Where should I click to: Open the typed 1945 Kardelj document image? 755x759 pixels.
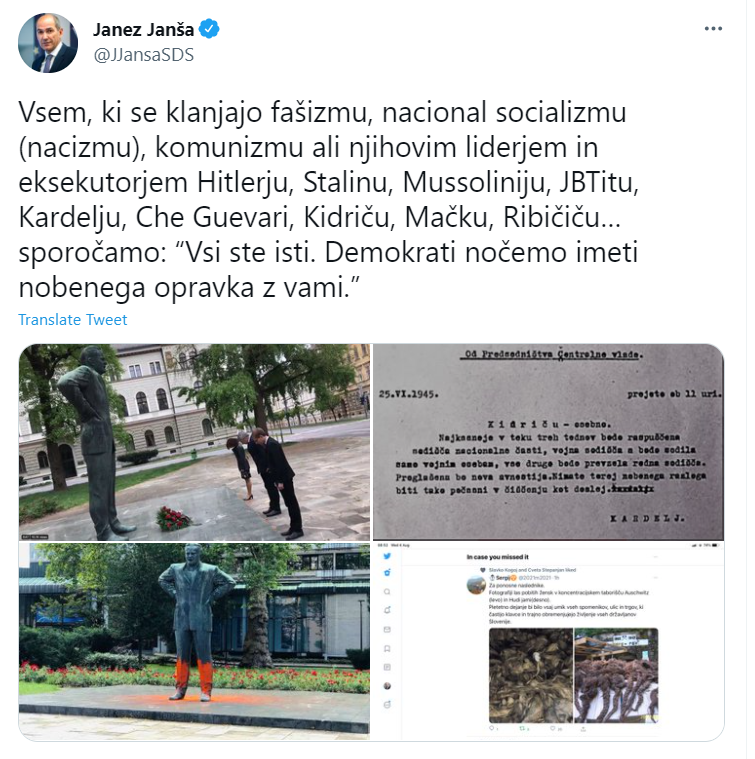(x=548, y=442)
